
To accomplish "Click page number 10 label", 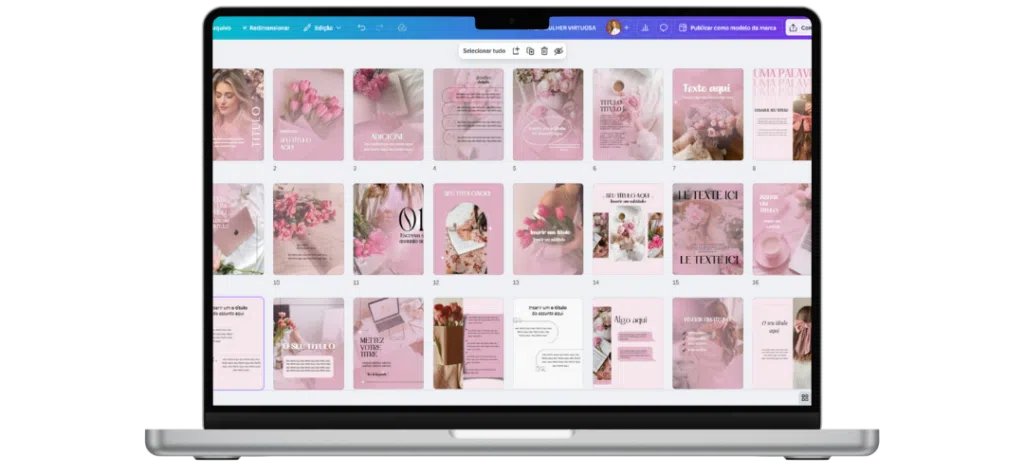I will (276, 283).
